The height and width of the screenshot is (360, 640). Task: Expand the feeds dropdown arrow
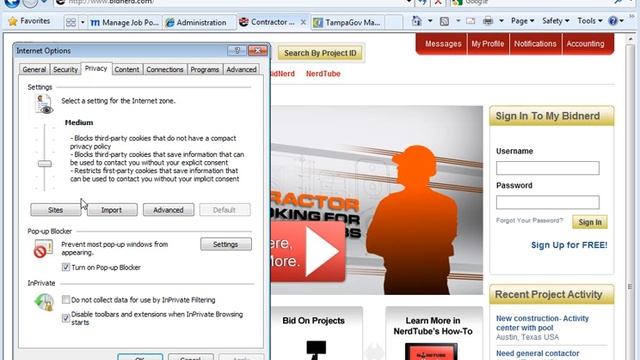tap(458, 21)
